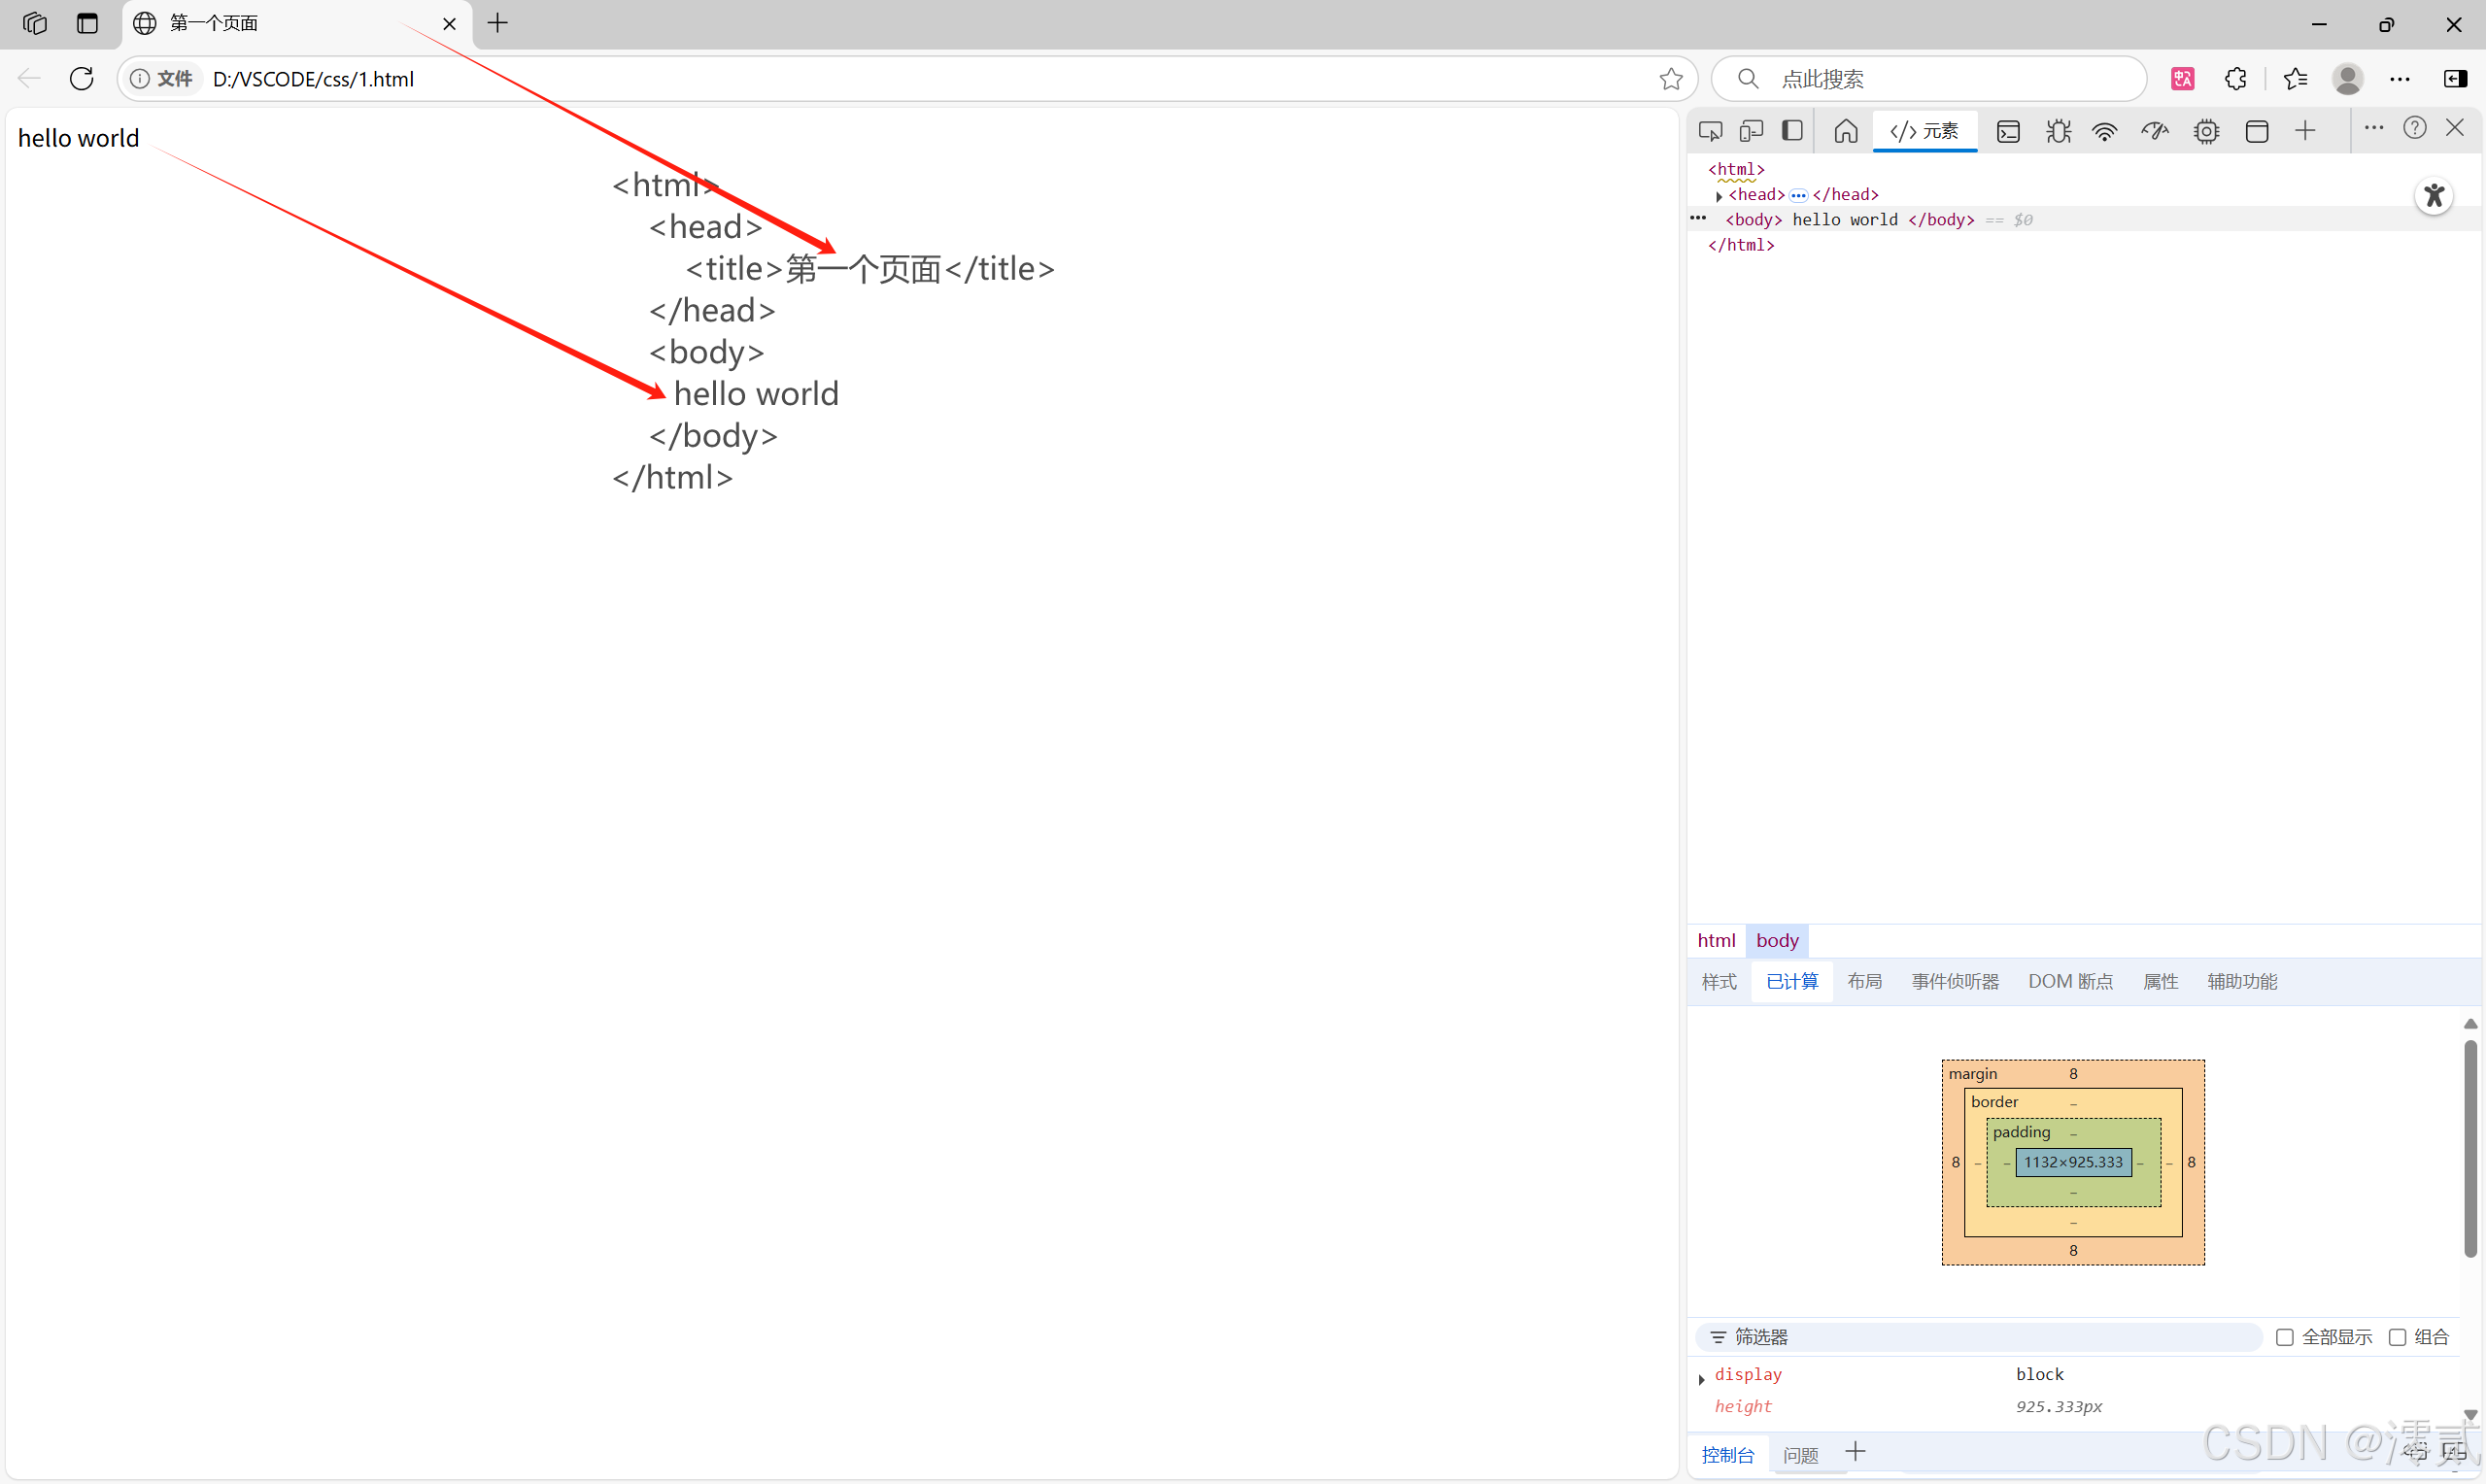Open the Application panel icon

[x=2257, y=131]
